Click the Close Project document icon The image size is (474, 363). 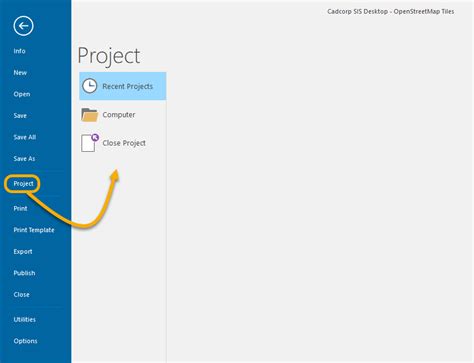point(90,143)
